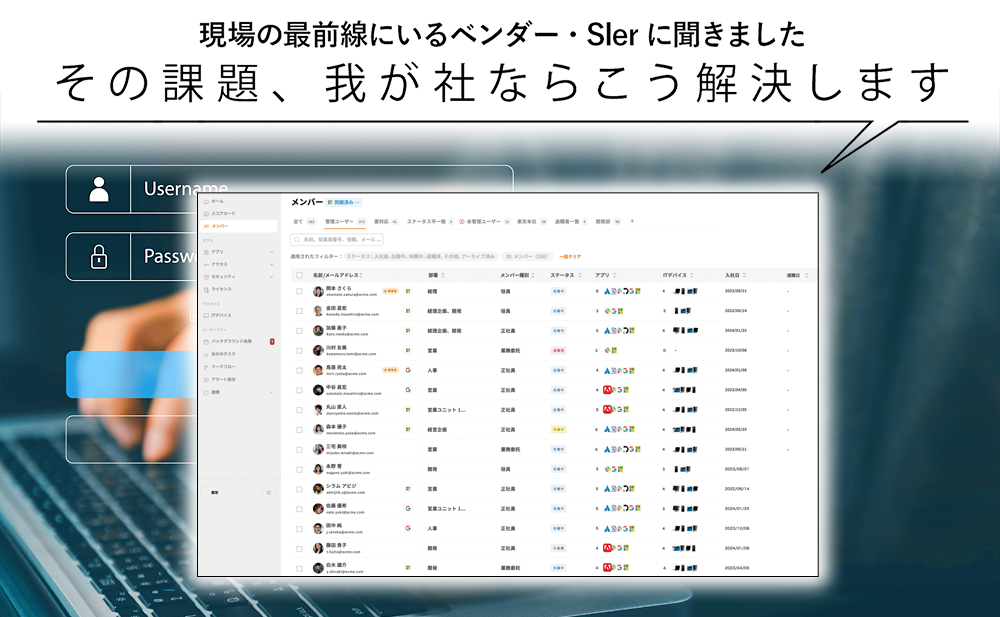The height and width of the screenshot is (617, 1000).
Task: Switch to the 全て tab
Action: coord(304,222)
